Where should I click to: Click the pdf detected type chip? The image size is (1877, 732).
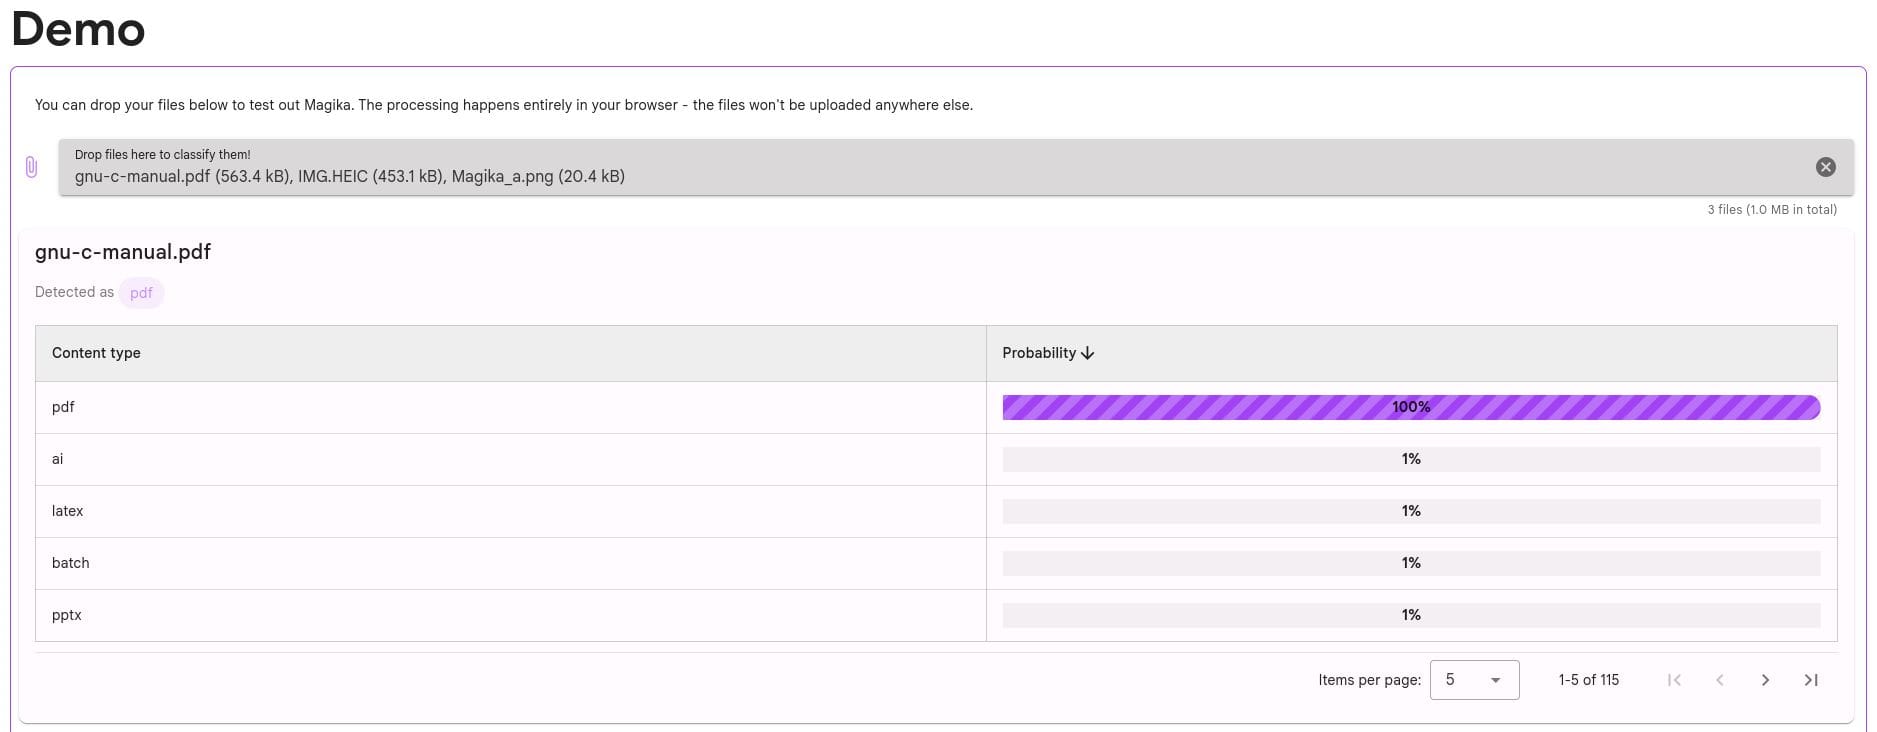click(141, 293)
